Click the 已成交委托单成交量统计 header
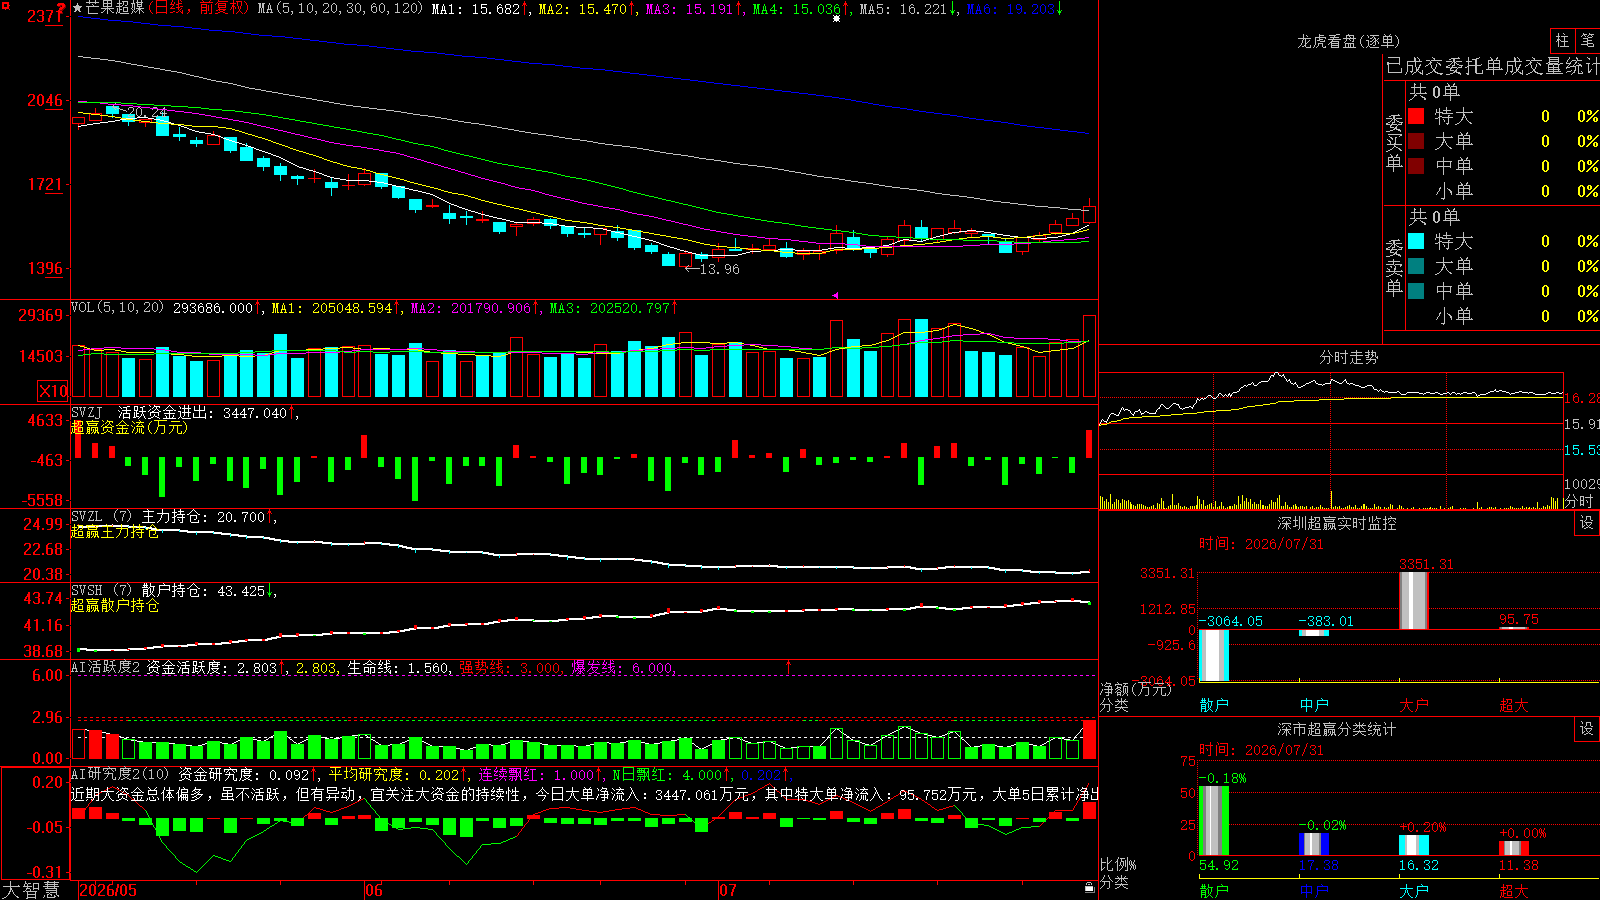The height and width of the screenshot is (900, 1600). pos(1492,66)
